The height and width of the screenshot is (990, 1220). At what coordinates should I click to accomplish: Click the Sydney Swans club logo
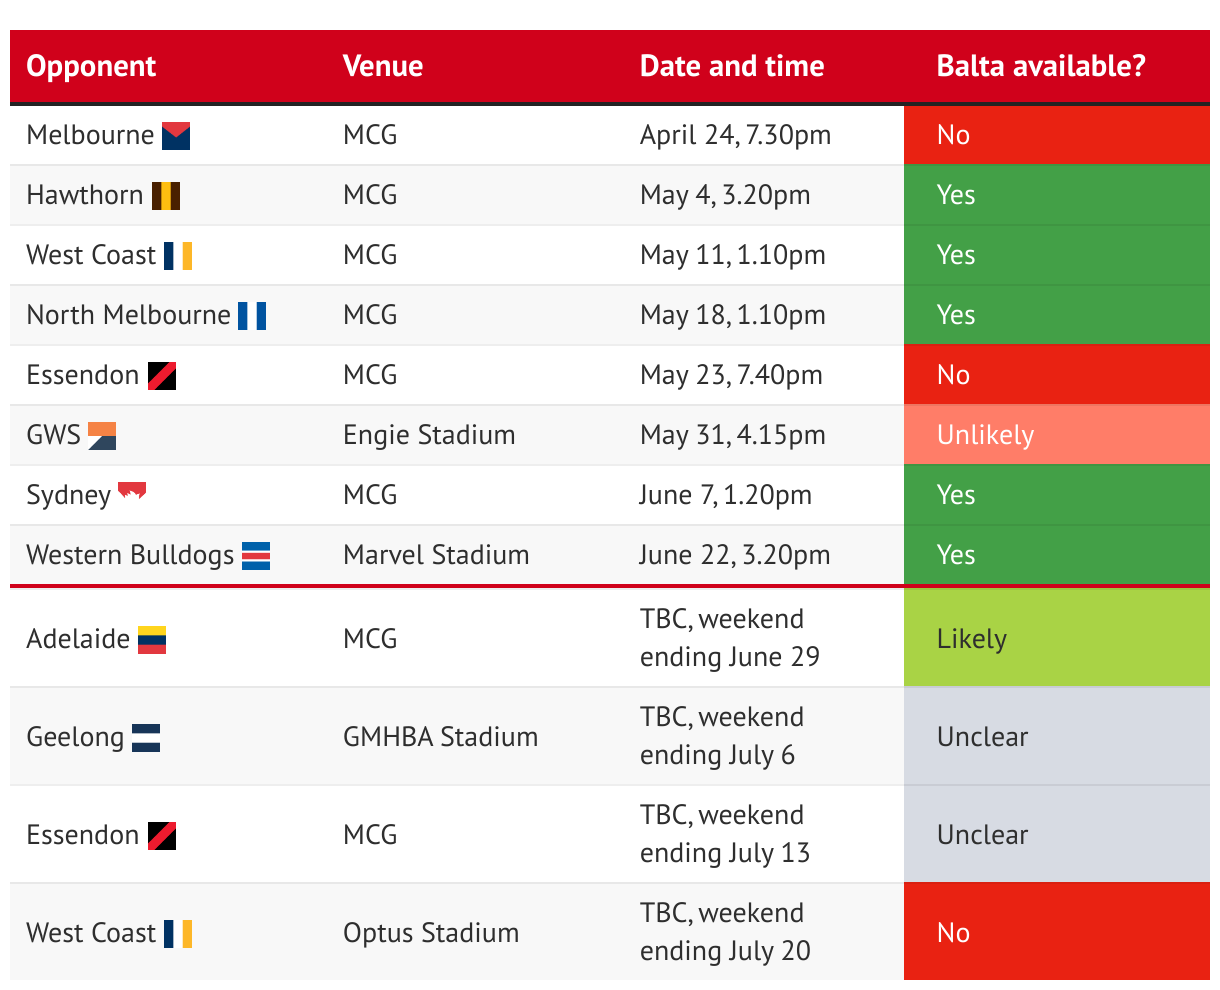(132, 491)
